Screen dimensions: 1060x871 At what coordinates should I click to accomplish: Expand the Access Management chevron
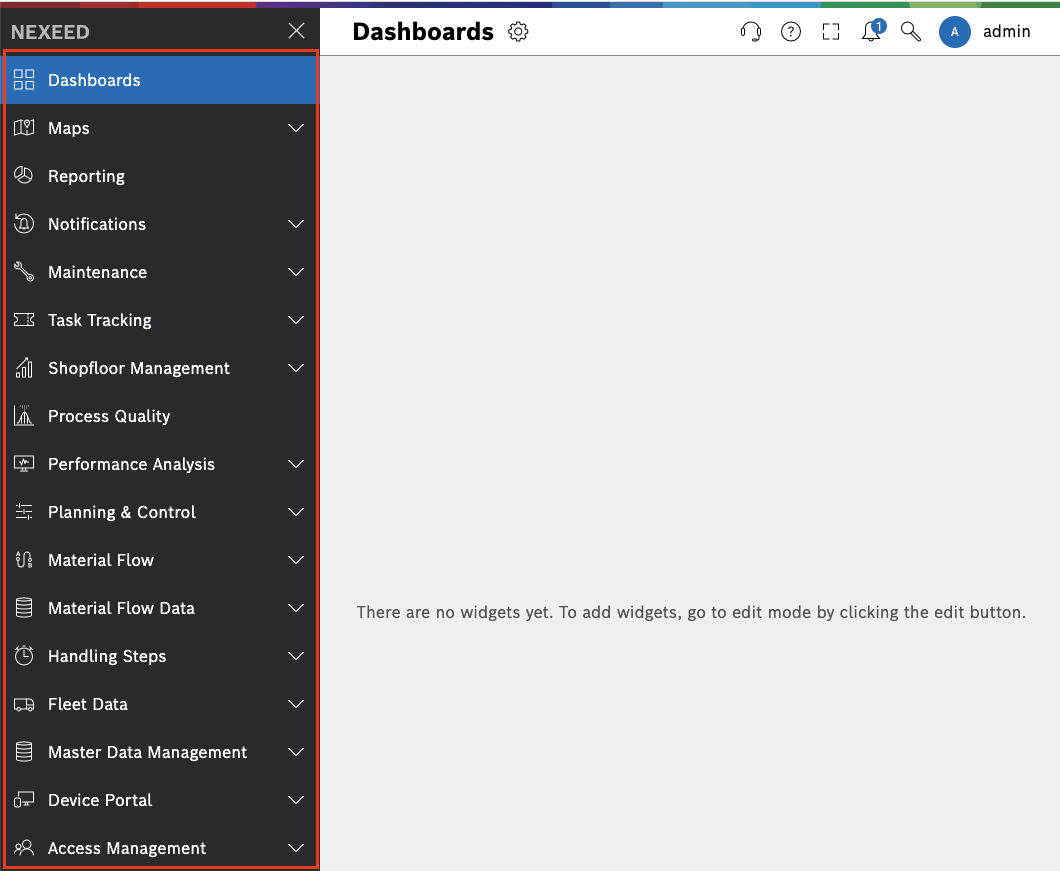pos(296,848)
